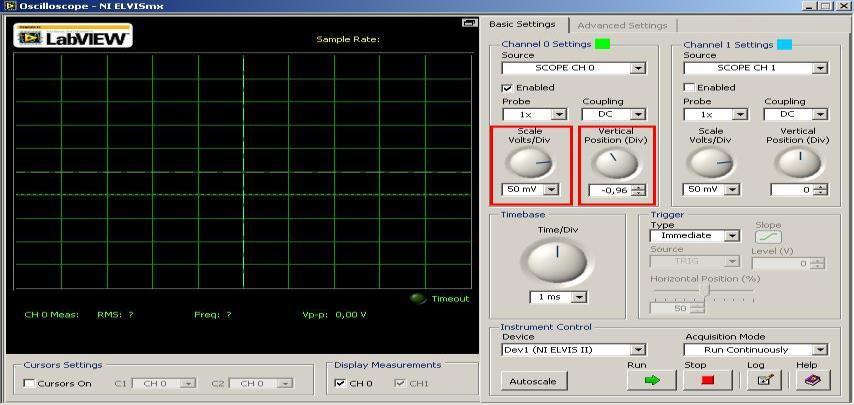854x405 pixels.
Task: Open Device Dev1 (NI ELVIS II) dropdown
Action: (x=574, y=349)
